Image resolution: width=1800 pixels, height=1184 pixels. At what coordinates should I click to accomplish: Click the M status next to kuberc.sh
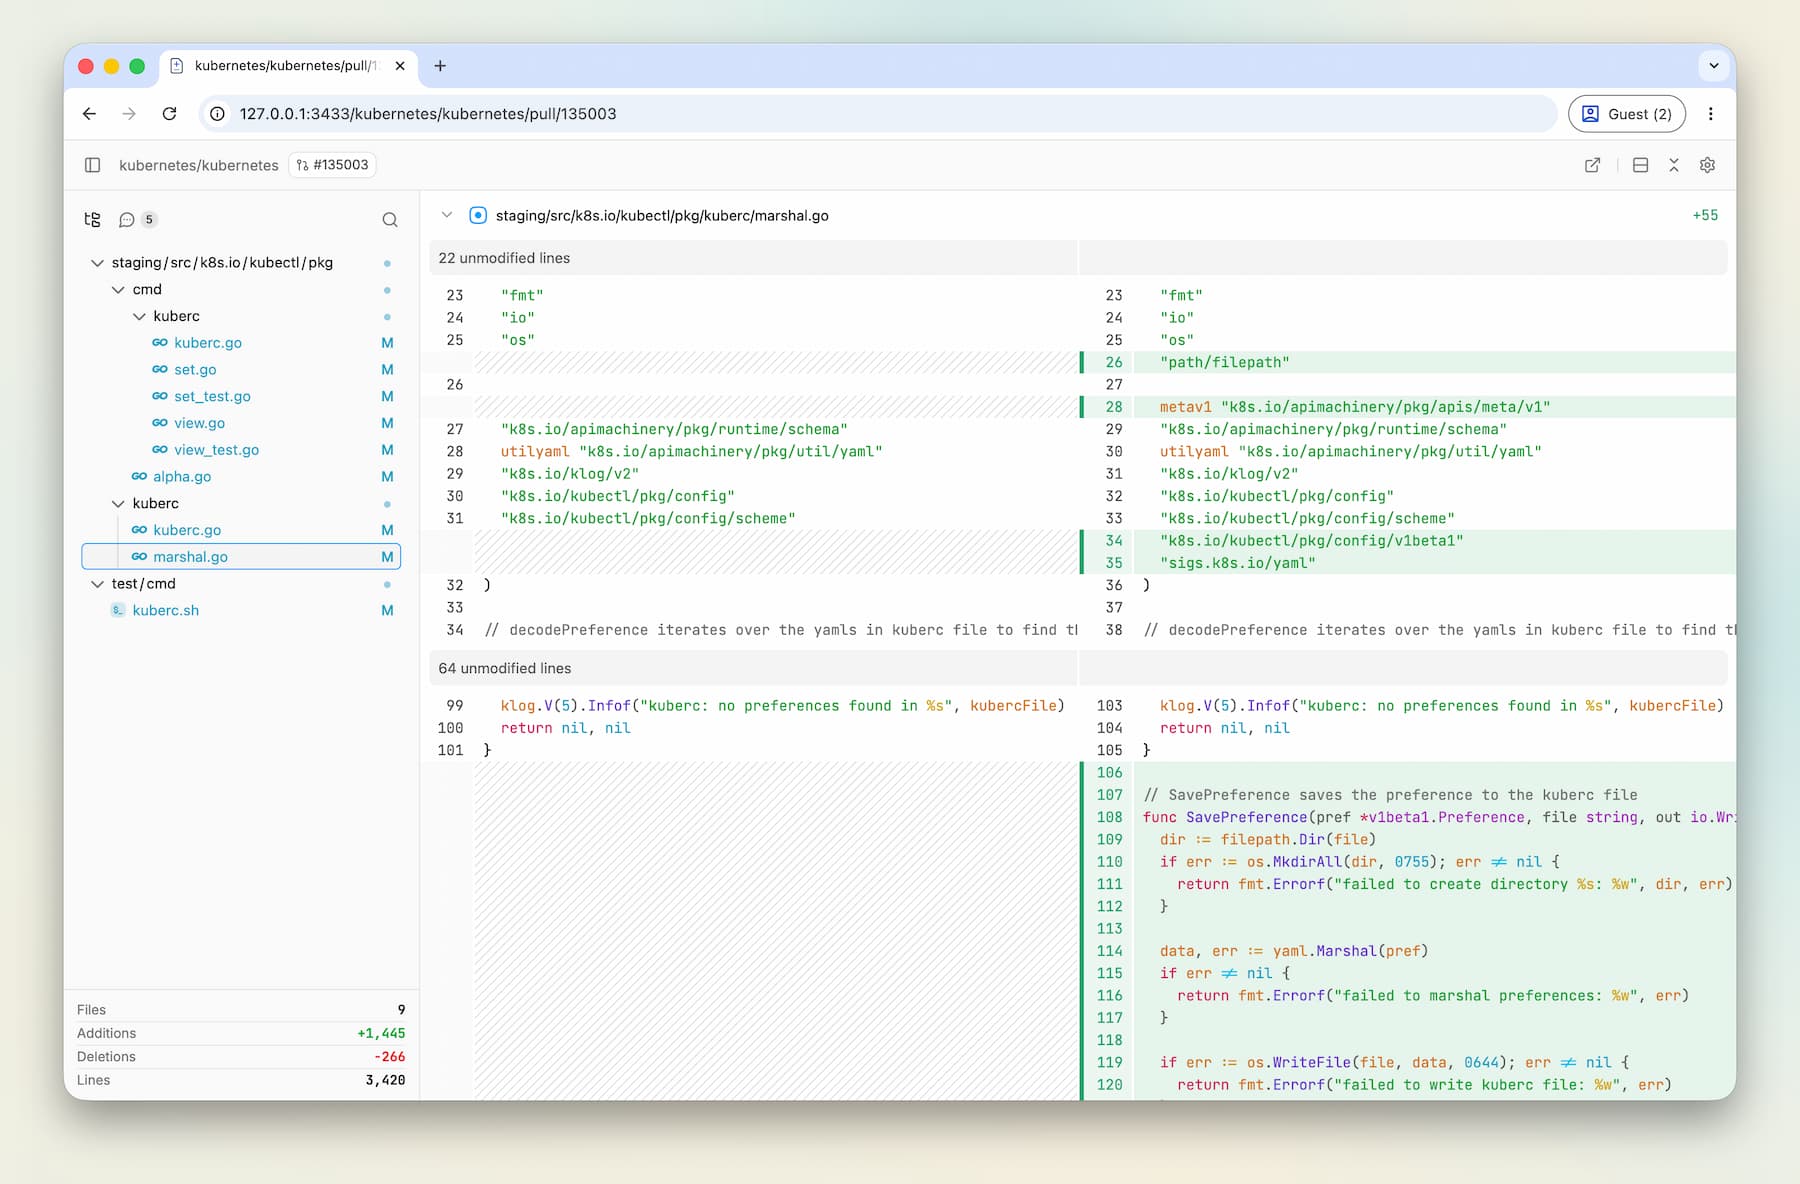click(387, 611)
